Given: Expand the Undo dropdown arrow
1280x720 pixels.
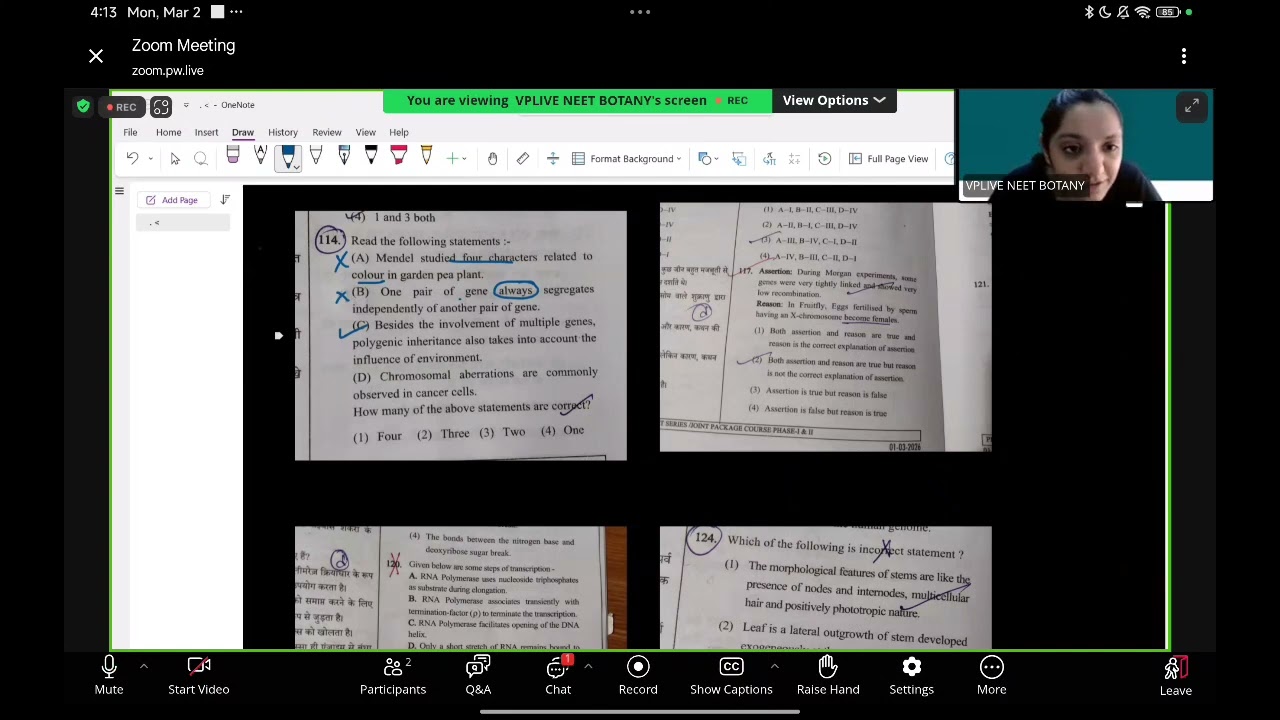Looking at the screenshot, I should (x=150, y=158).
